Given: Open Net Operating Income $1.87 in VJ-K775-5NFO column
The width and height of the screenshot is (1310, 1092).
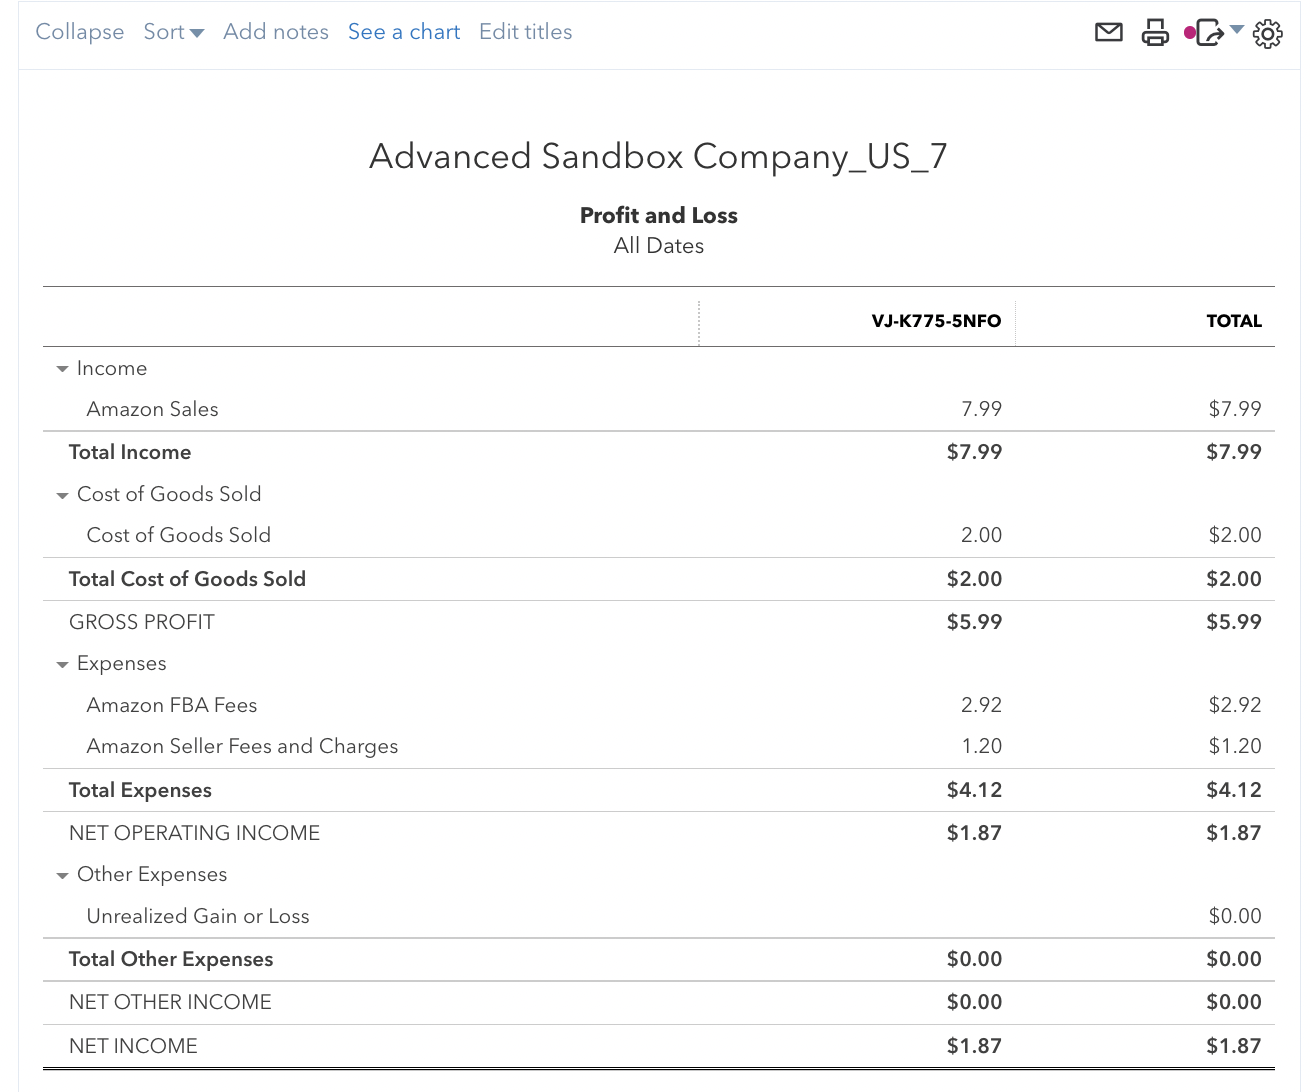Looking at the screenshot, I should point(974,833).
